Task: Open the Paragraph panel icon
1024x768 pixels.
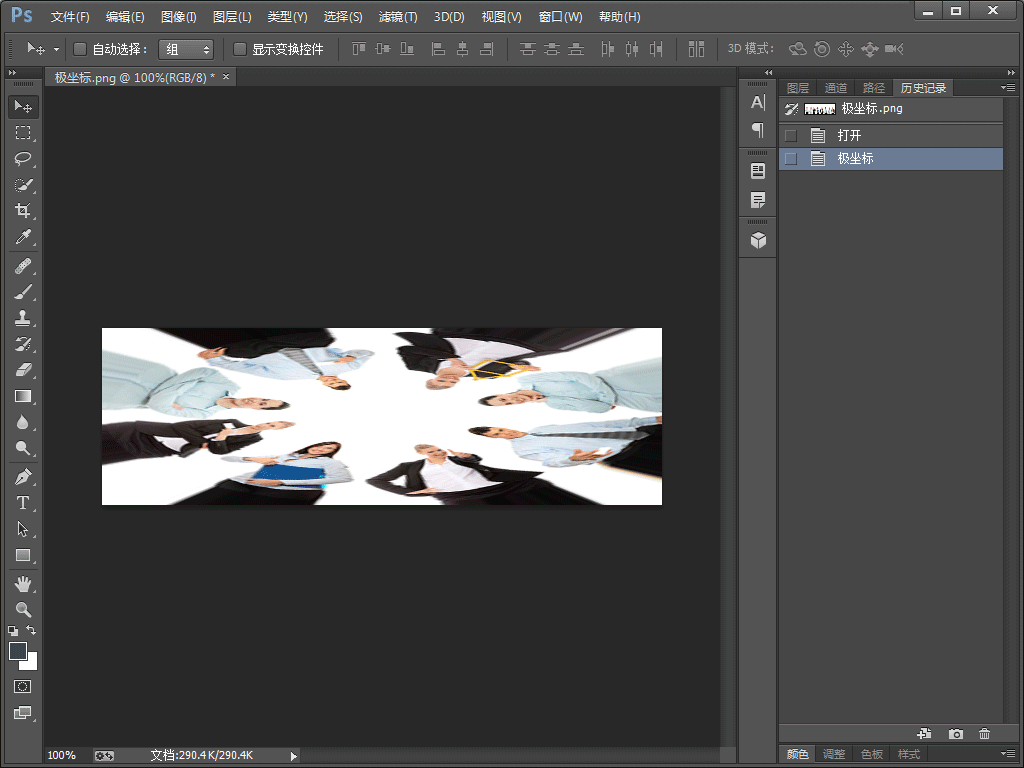Action: [x=758, y=131]
